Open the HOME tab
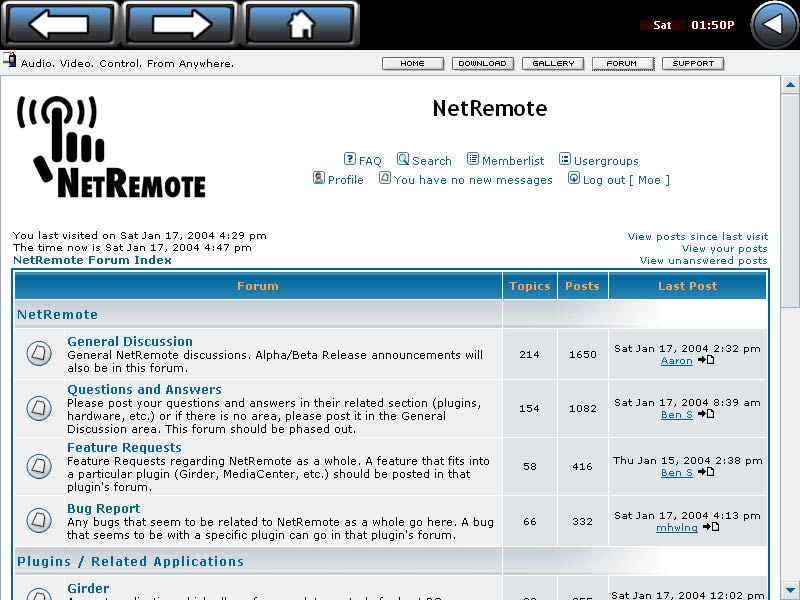The height and width of the screenshot is (600, 800). point(413,63)
